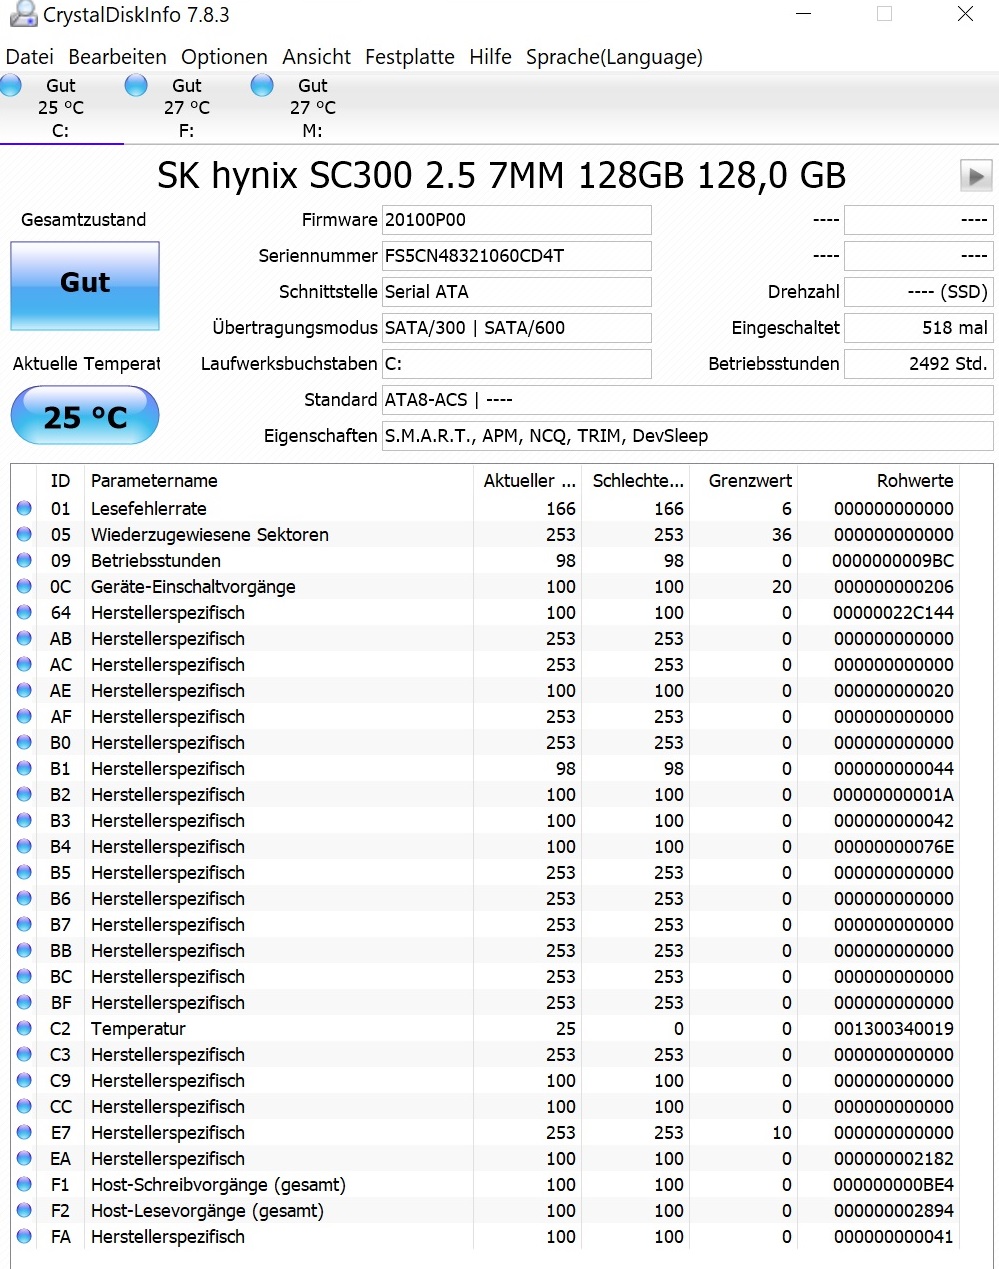
Task: Click raw value 00000022C144
Action: coord(894,613)
